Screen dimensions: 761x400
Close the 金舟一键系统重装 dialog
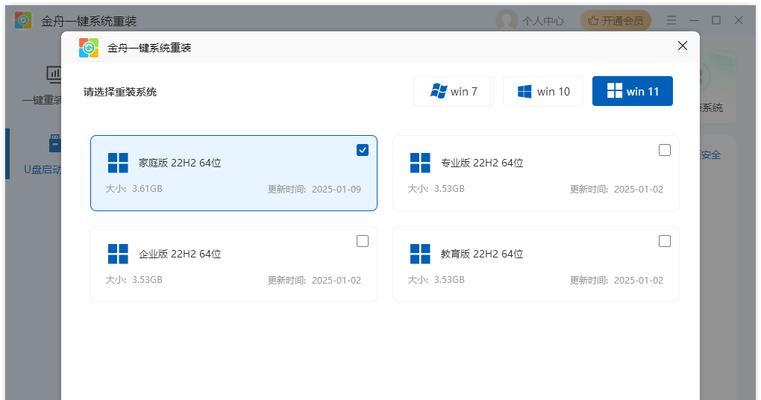coord(682,46)
